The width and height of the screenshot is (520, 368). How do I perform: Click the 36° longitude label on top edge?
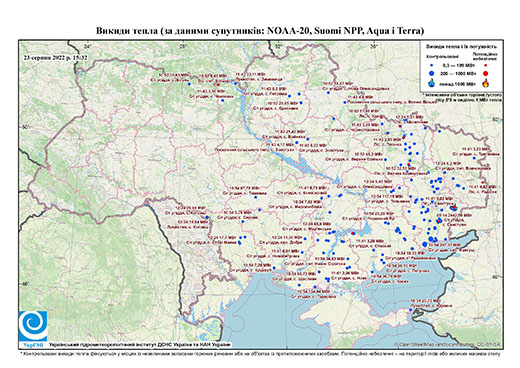tap(374, 46)
